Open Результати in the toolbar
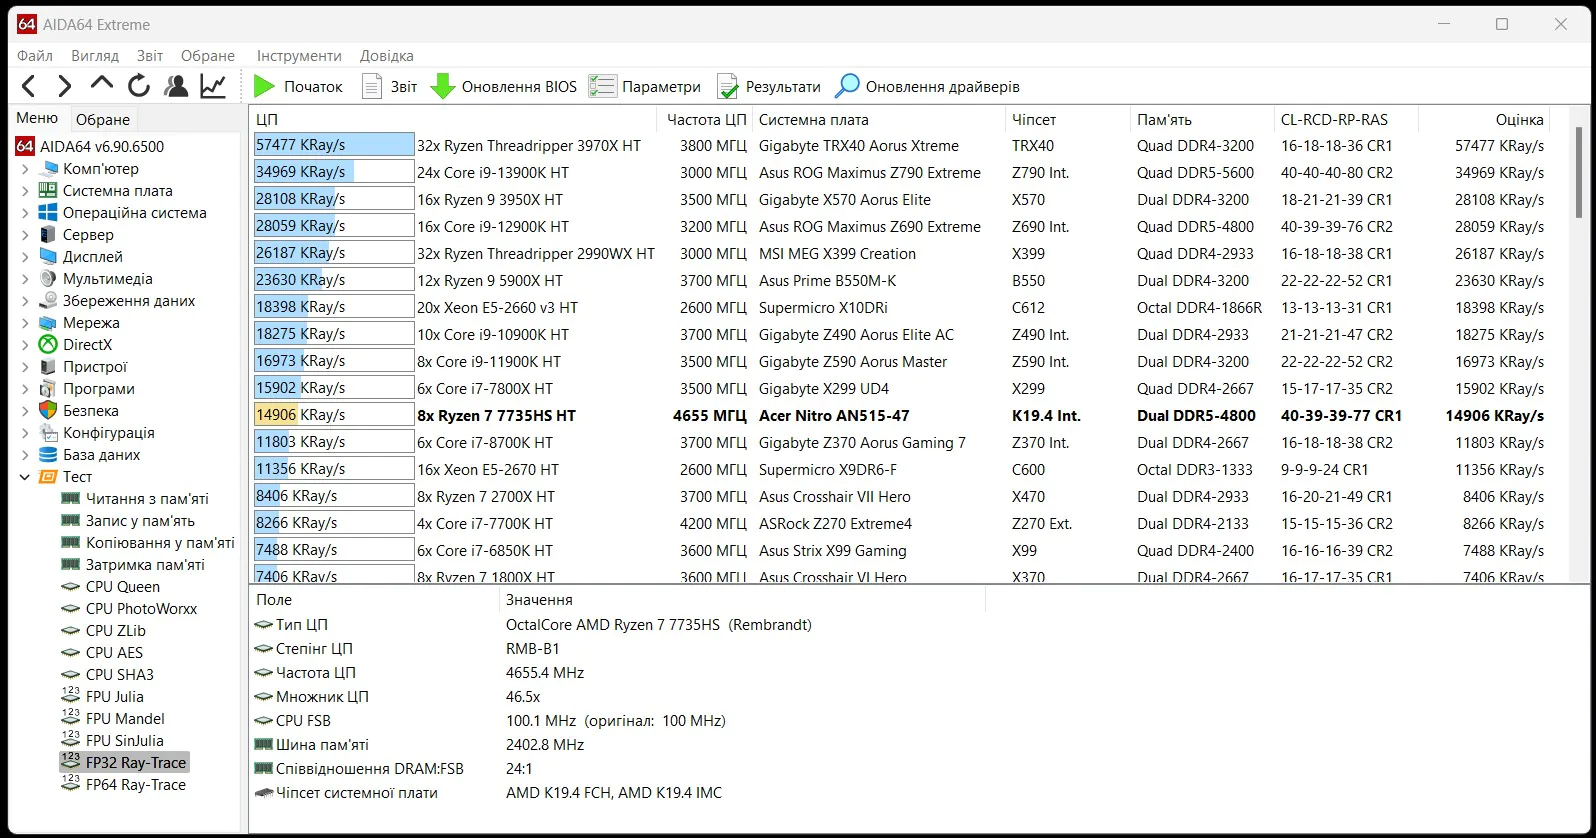This screenshot has height=838, width=1596. click(x=769, y=87)
